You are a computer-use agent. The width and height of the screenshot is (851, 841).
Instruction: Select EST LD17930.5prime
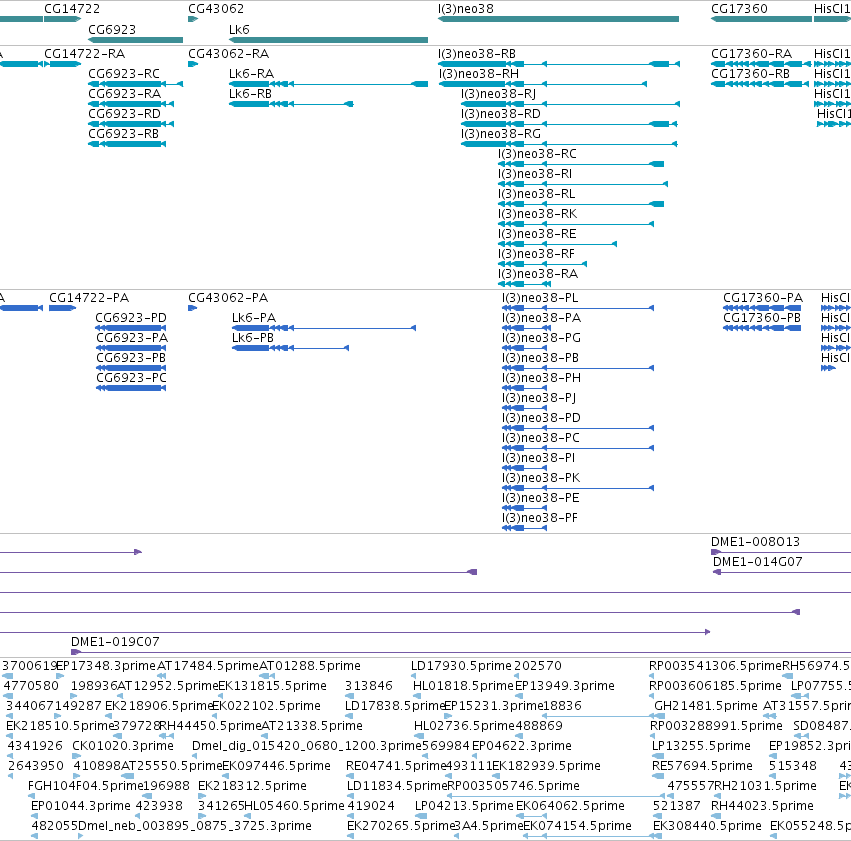click(461, 666)
